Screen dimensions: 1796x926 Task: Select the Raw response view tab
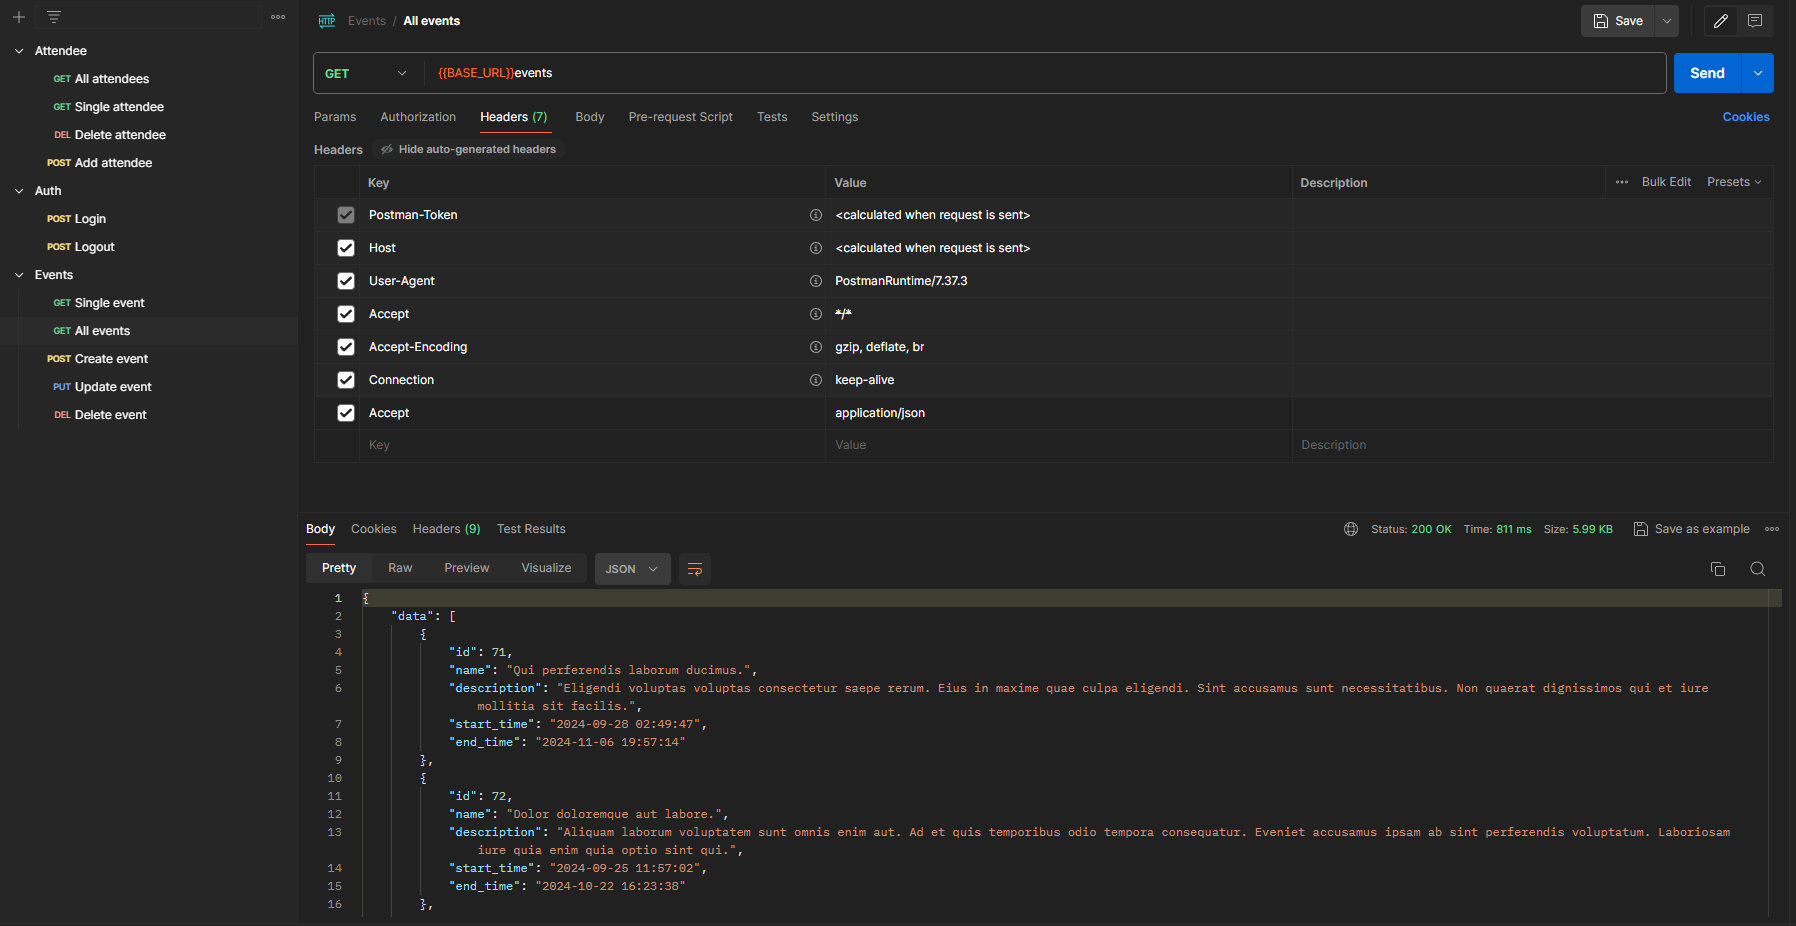pos(400,568)
